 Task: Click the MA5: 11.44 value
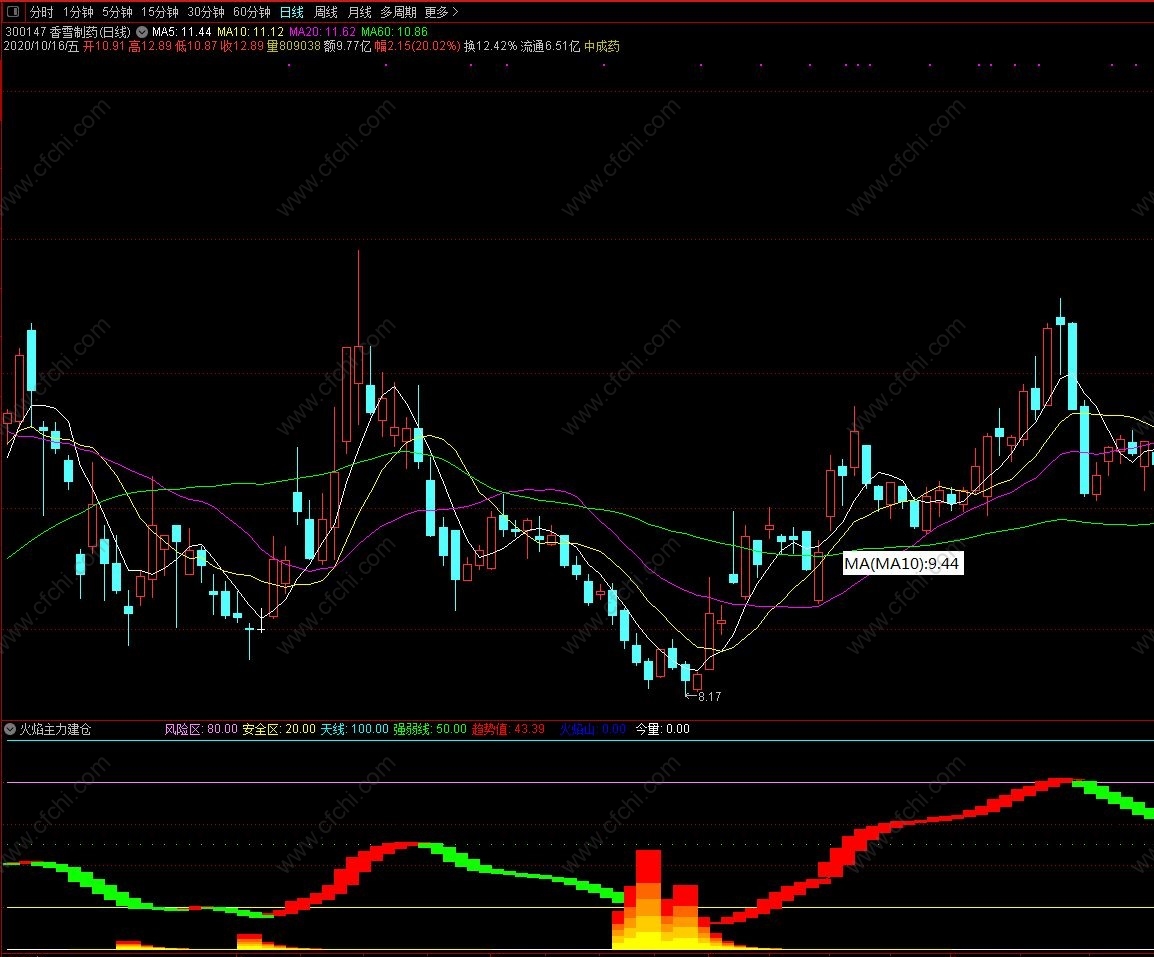182,32
